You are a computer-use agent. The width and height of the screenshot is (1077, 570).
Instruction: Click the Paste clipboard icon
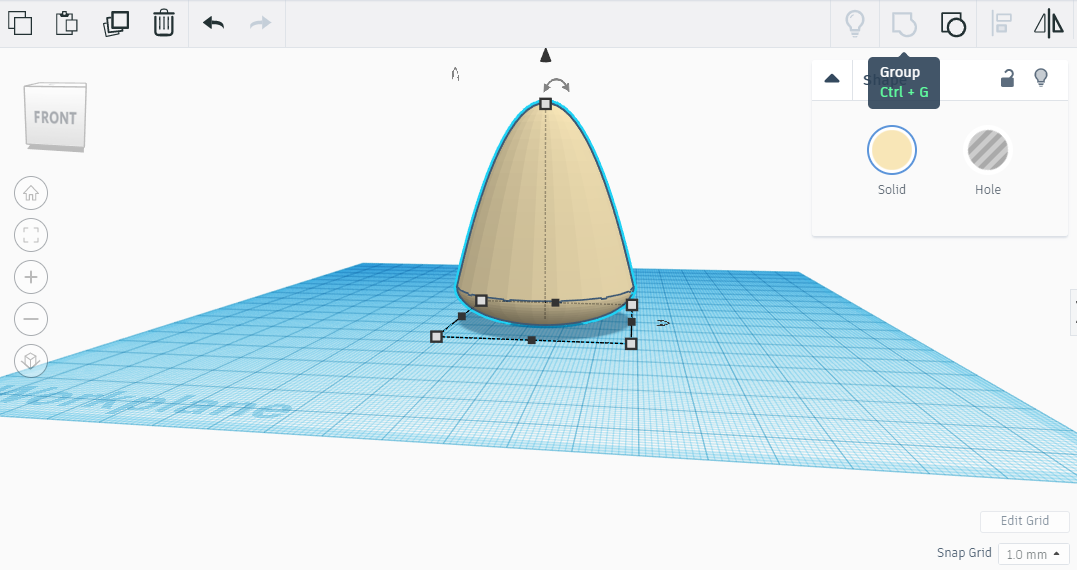coord(67,23)
